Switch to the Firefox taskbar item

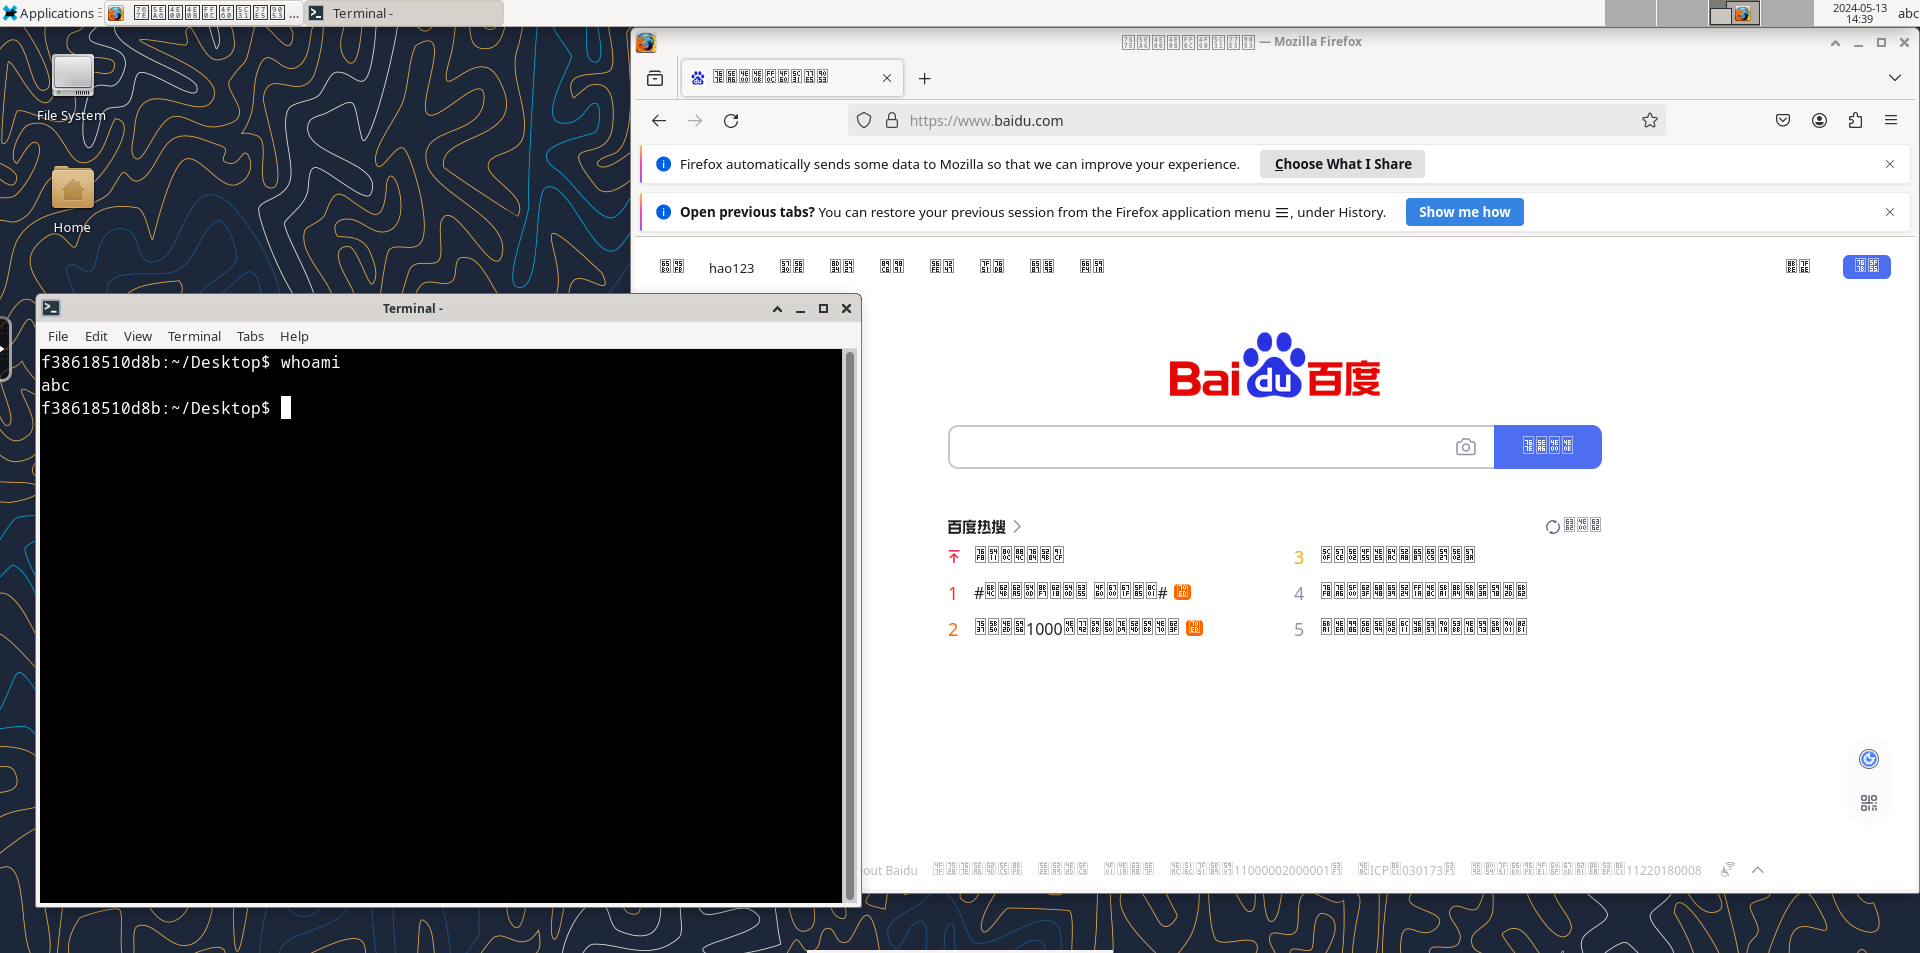(204, 13)
